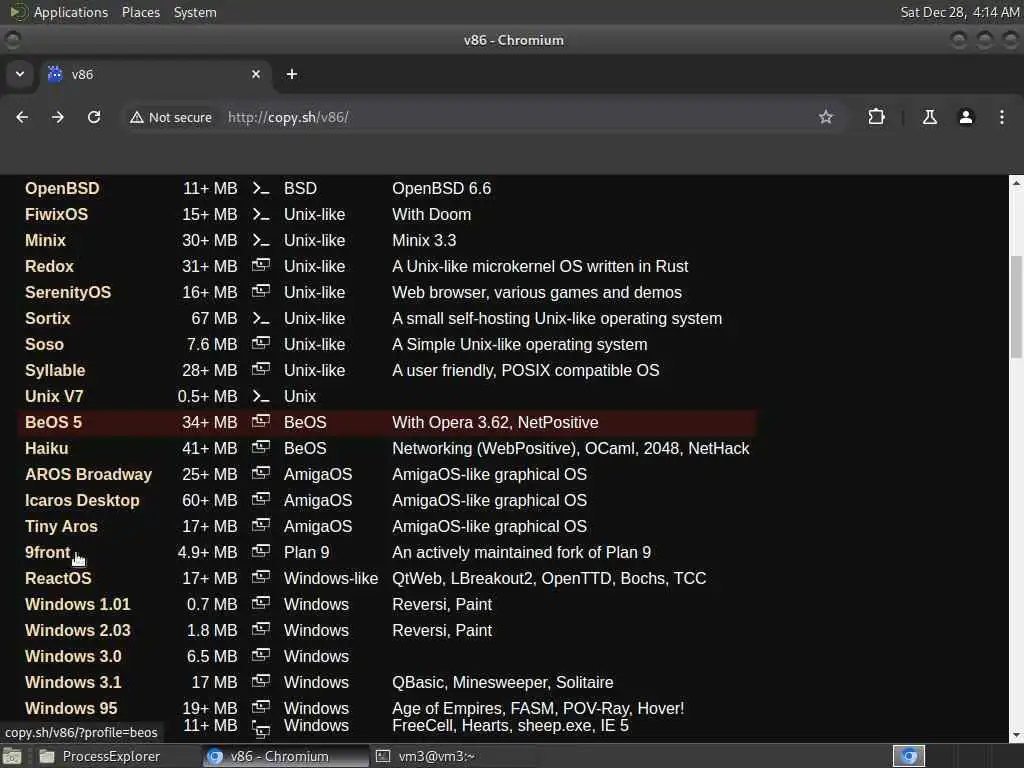Launch Syllable from the list
The image size is (1024, 768).
(x=55, y=370)
